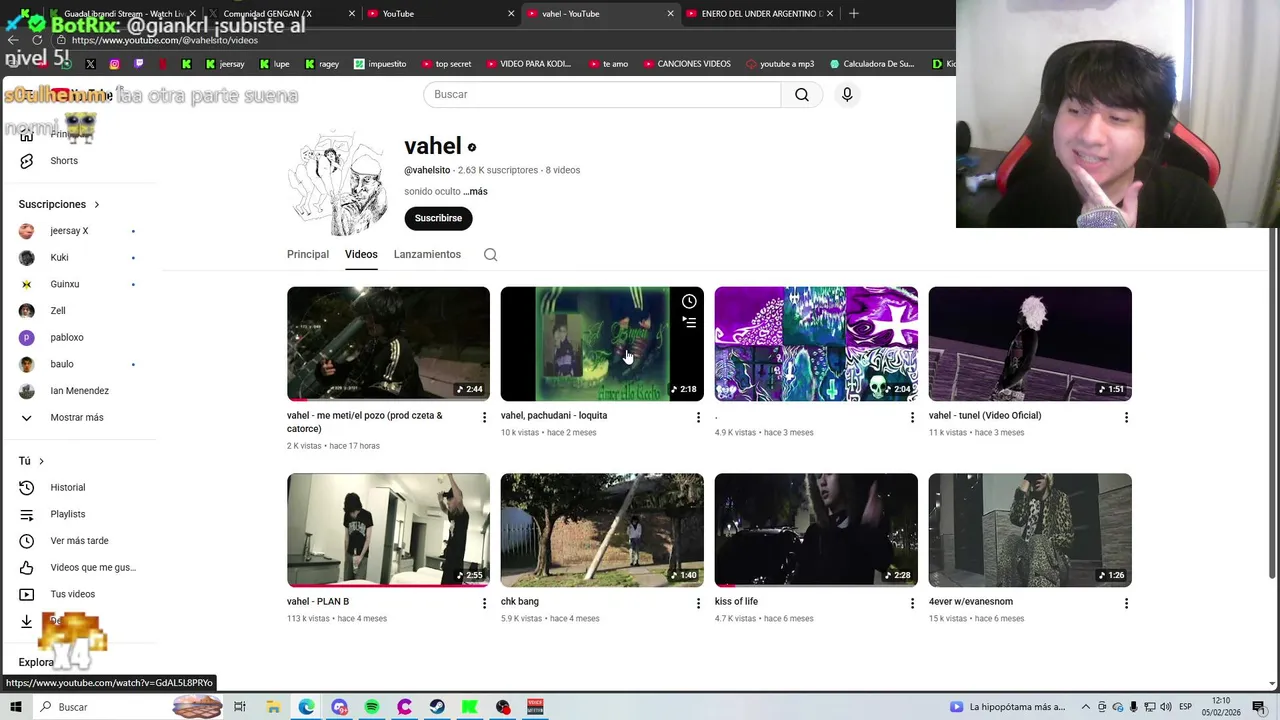
Task: Open File Explorer from the taskbar
Action: 273,707
